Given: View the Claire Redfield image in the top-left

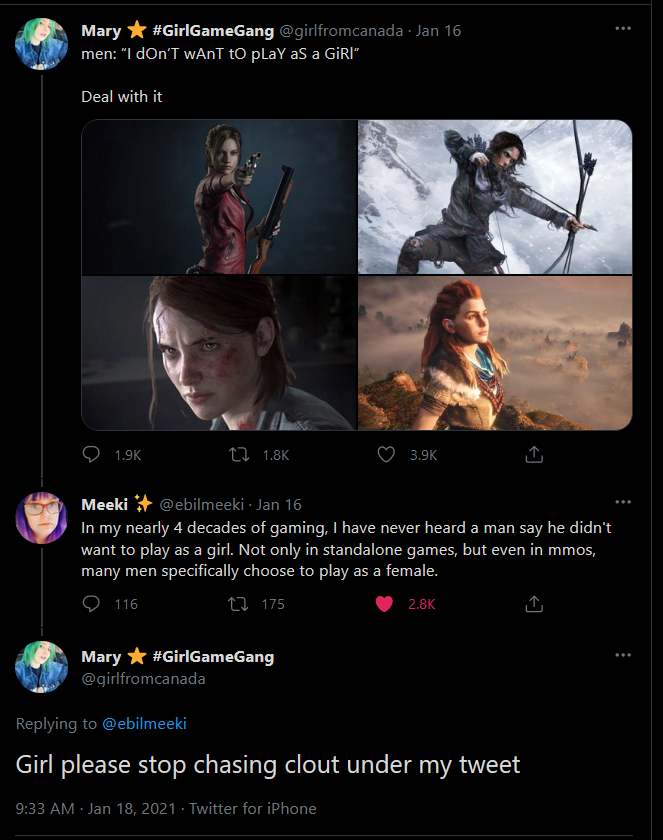Looking at the screenshot, I should [x=219, y=197].
